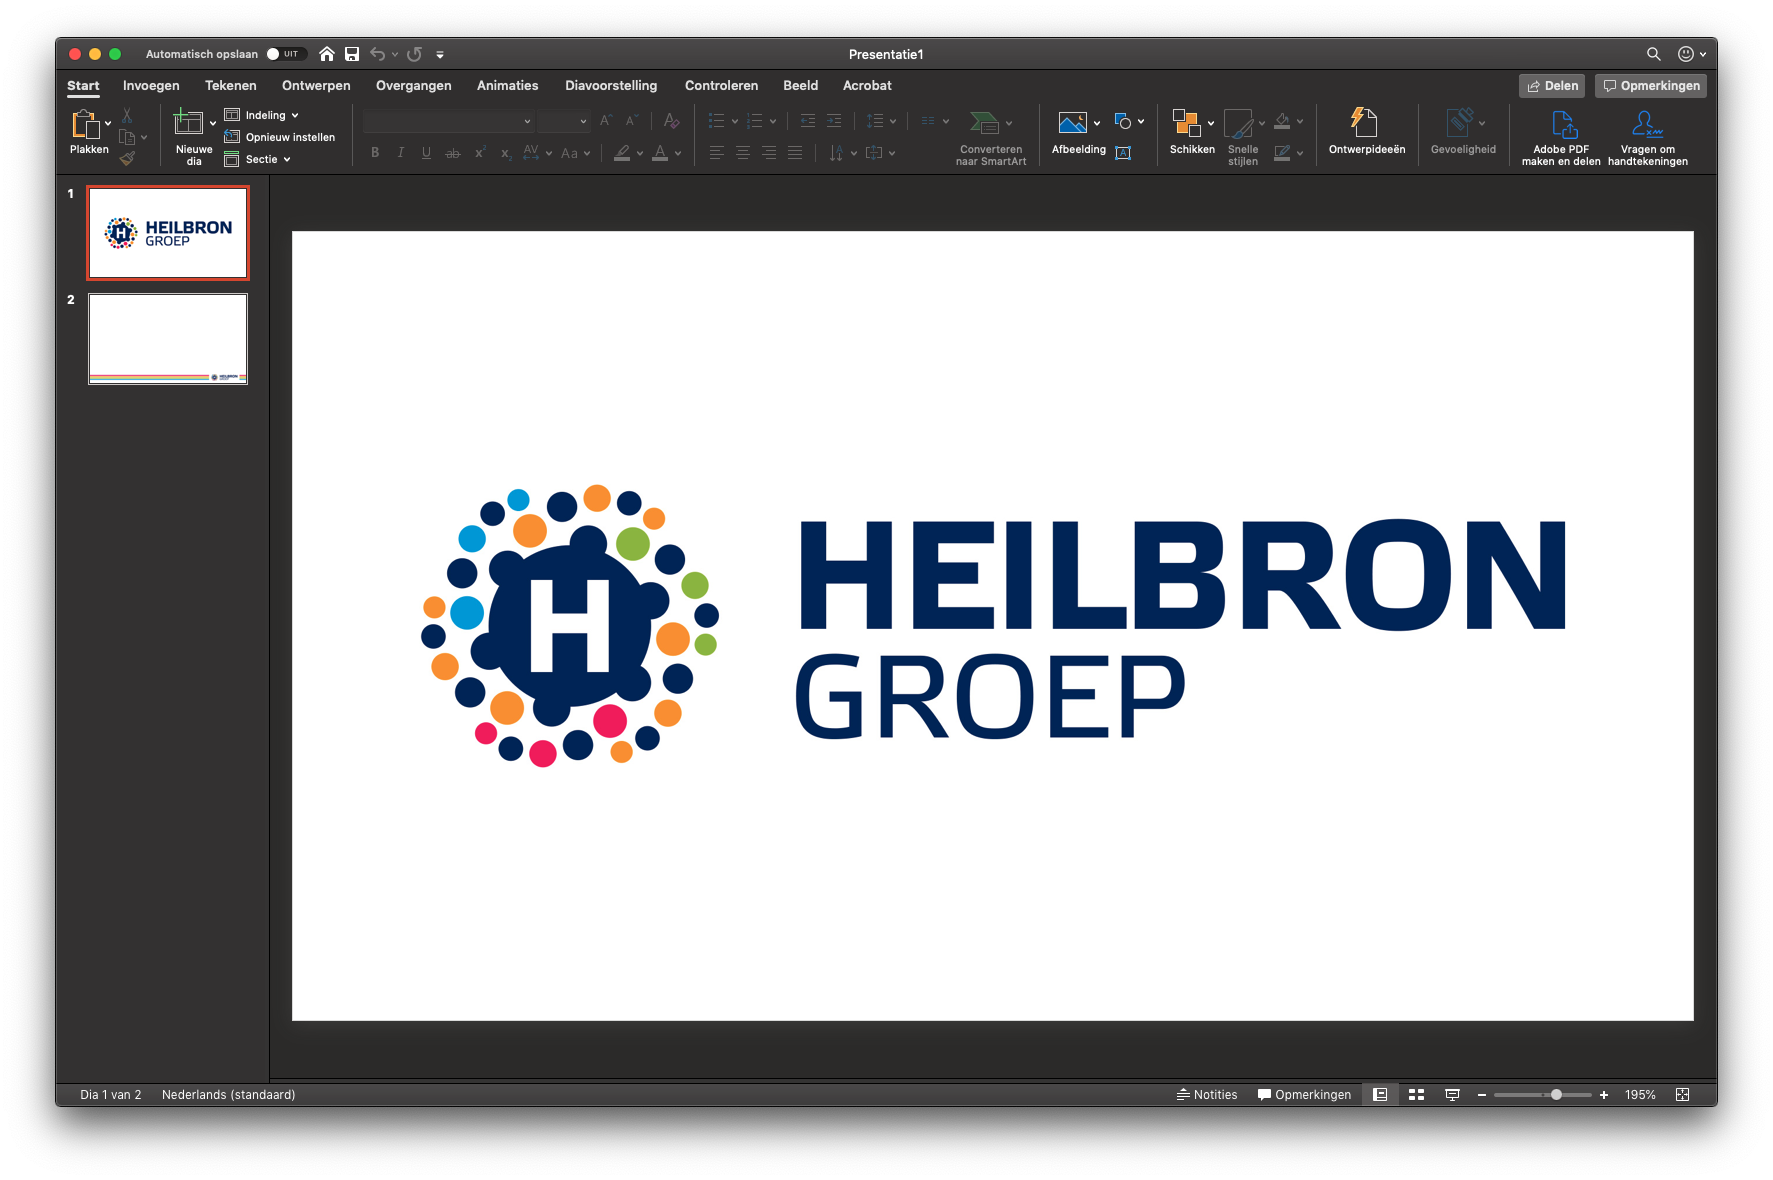Click the zoom slider handle
1773x1180 pixels.
tap(1556, 1095)
